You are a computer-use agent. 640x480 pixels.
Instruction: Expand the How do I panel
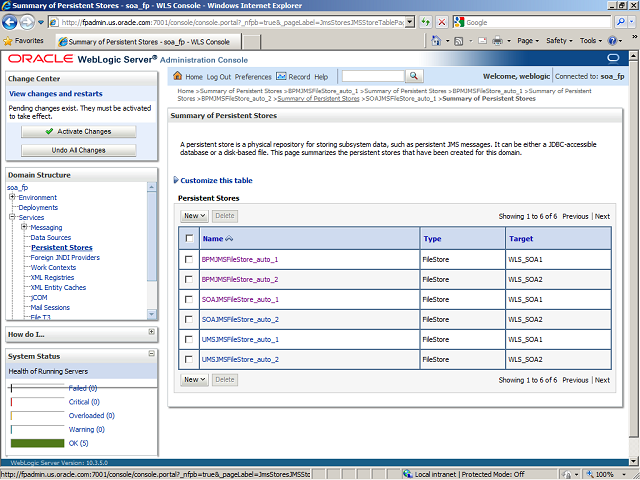pyautogui.click(x=151, y=332)
